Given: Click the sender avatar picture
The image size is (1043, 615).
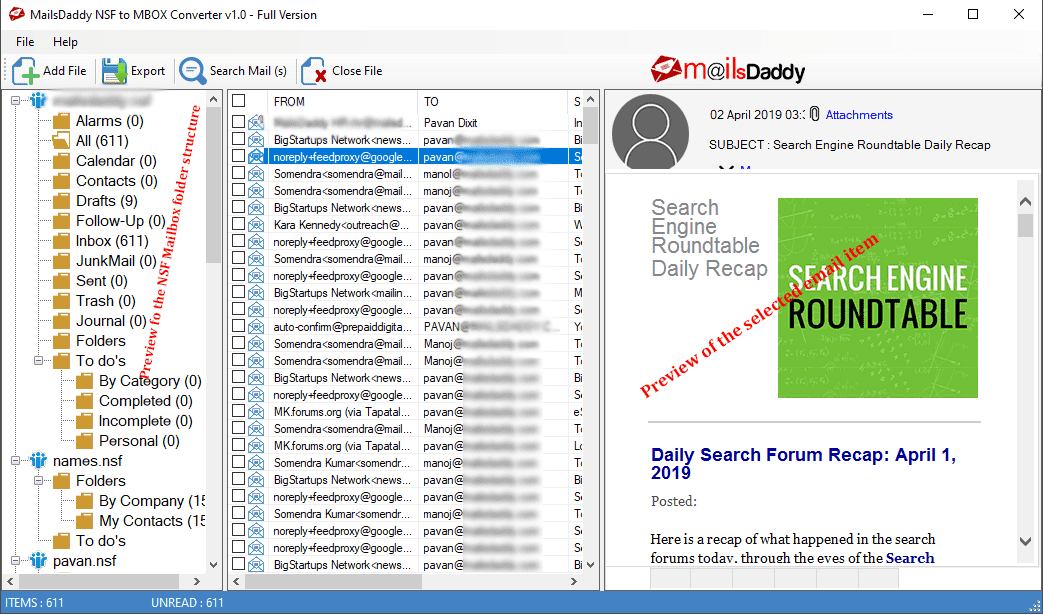Looking at the screenshot, I should (x=650, y=132).
